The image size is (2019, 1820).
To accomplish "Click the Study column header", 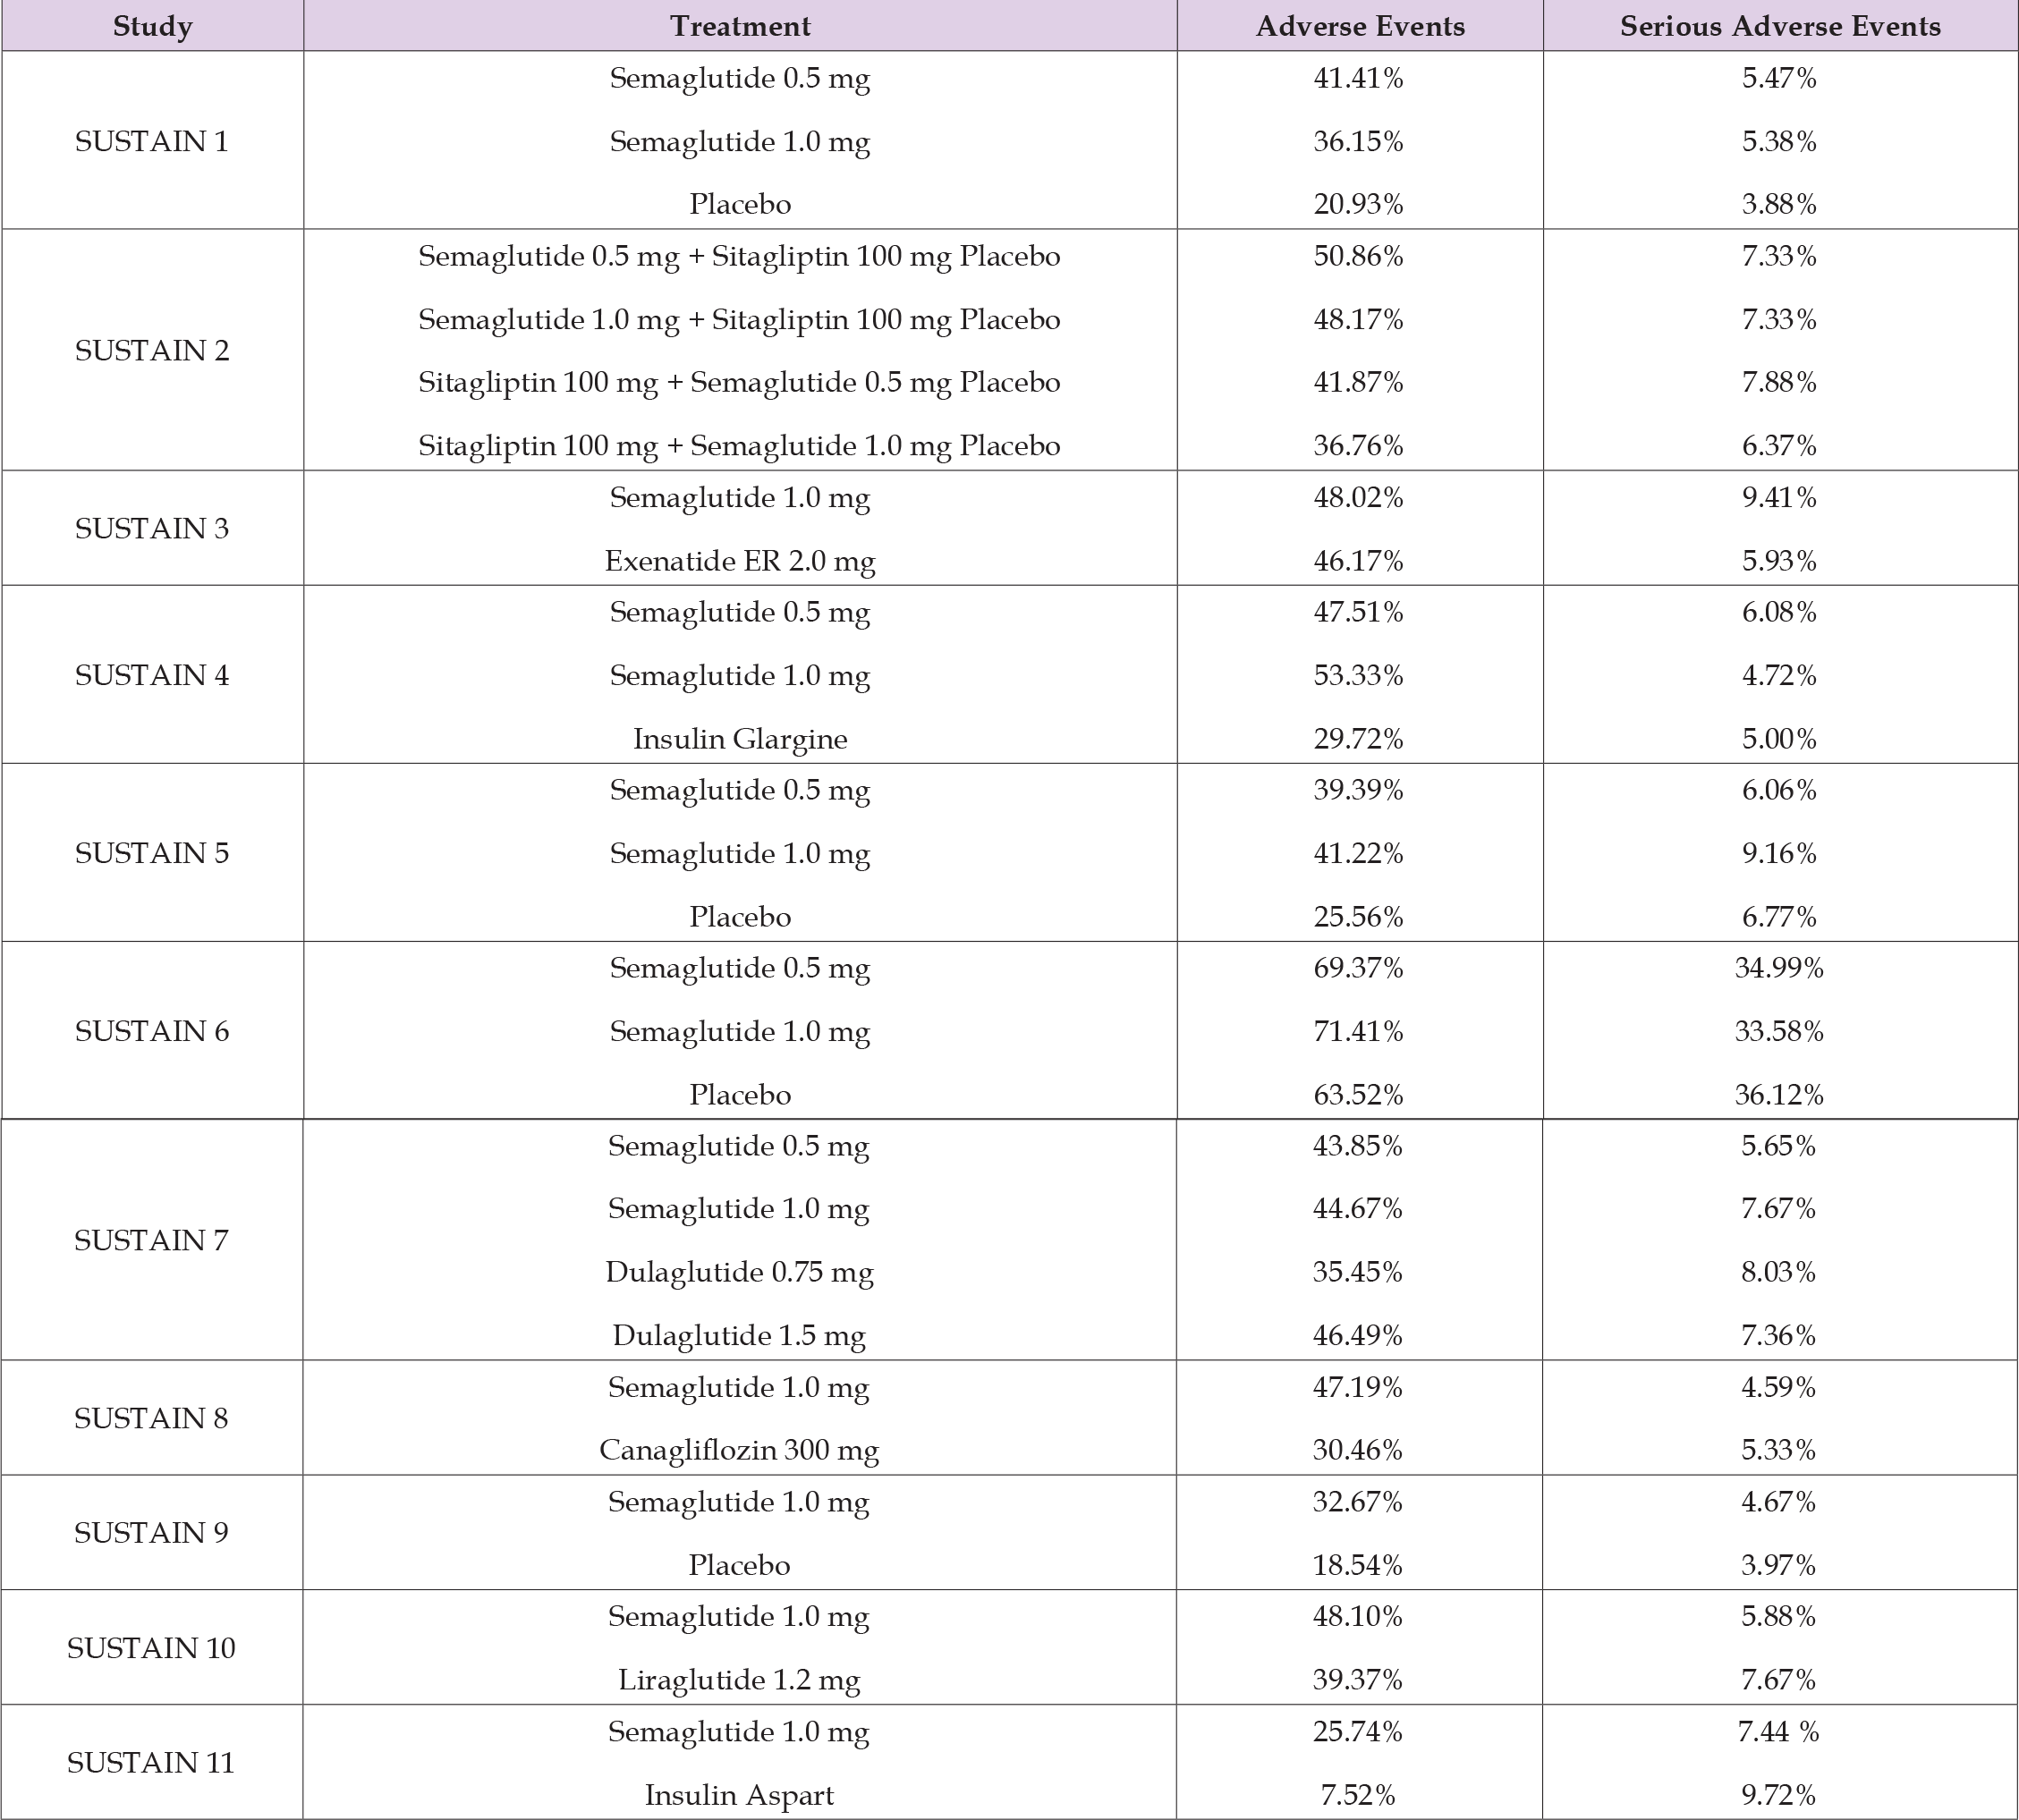I will pyautogui.click(x=152, y=26).
